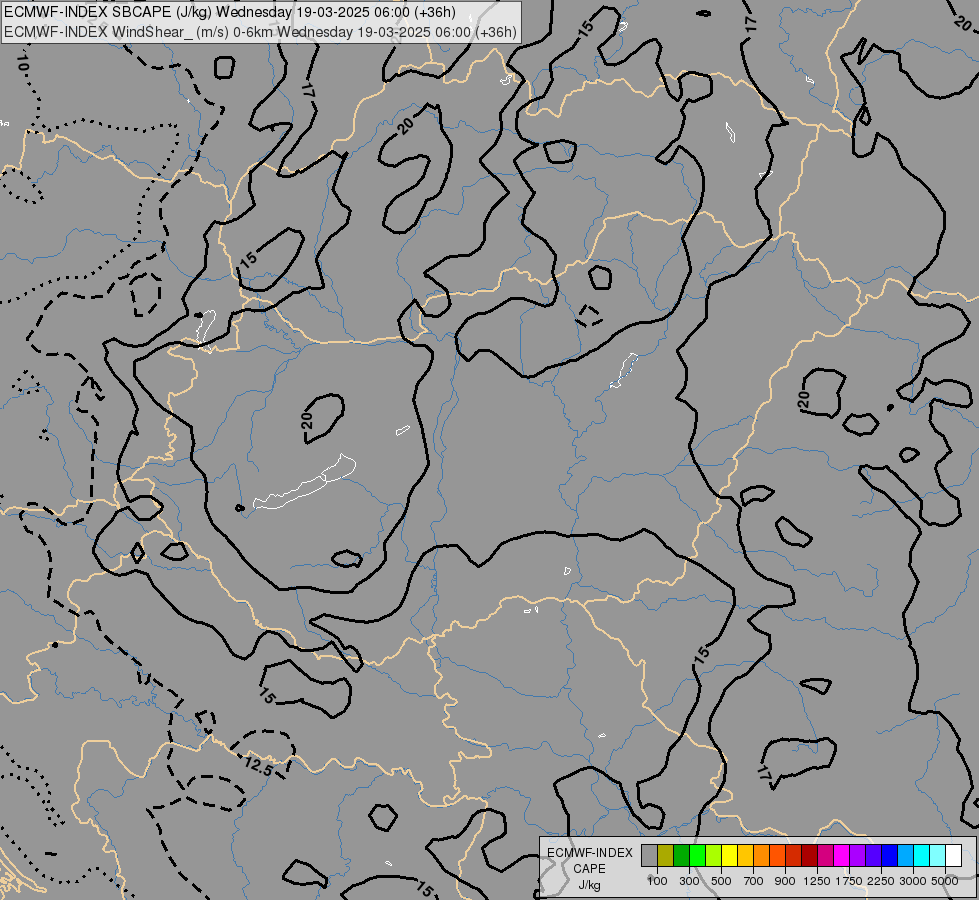The image size is (979, 900).
Task: Click the 5000 value under the legend
Action: click(945, 881)
